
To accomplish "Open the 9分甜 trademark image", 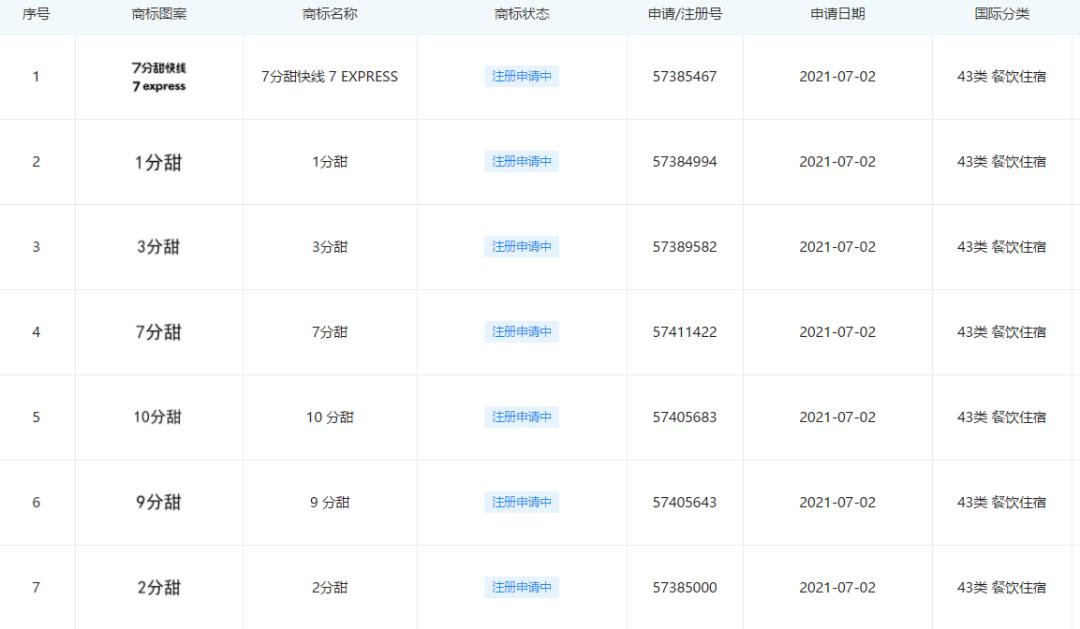I will (x=158, y=502).
